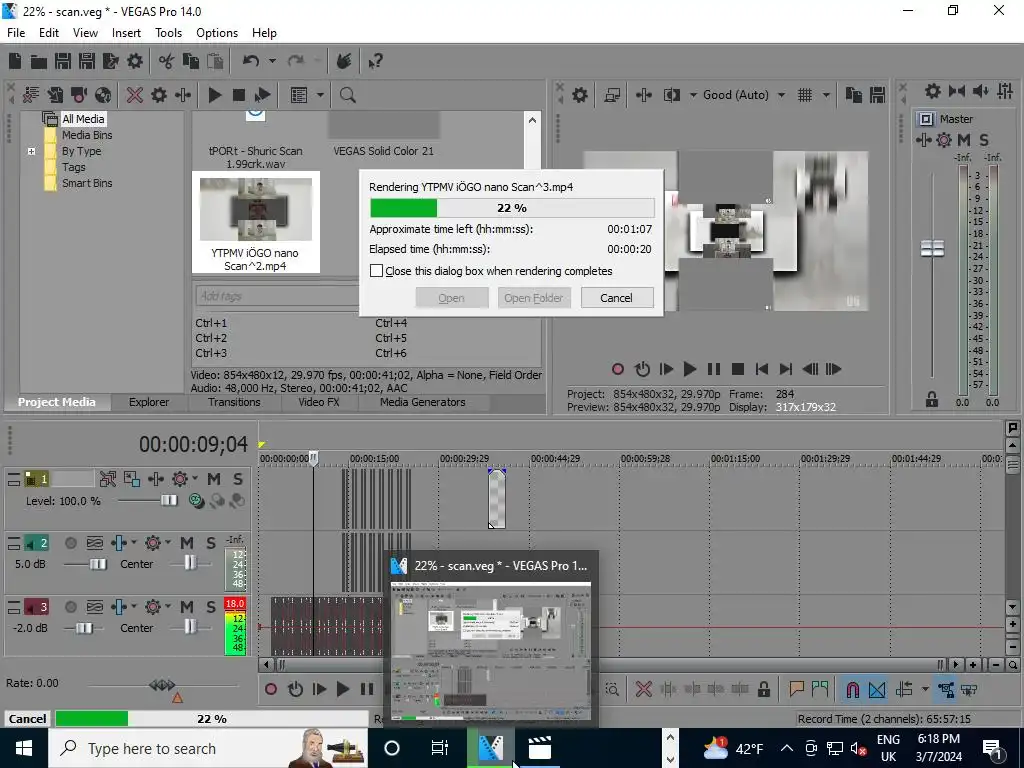Viewport: 1024px width, 768px height.
Task: Pause playback under video preview
Action: [x=714, y=369]
